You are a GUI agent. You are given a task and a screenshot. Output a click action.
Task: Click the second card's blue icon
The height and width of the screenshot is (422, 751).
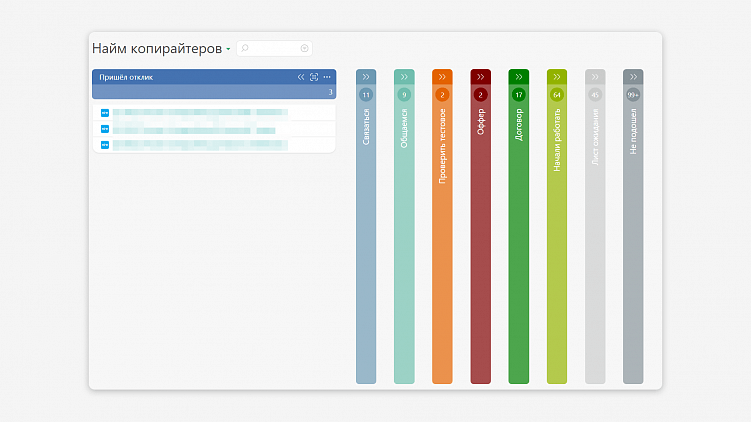pyautogui.click(x=105, y=129)
